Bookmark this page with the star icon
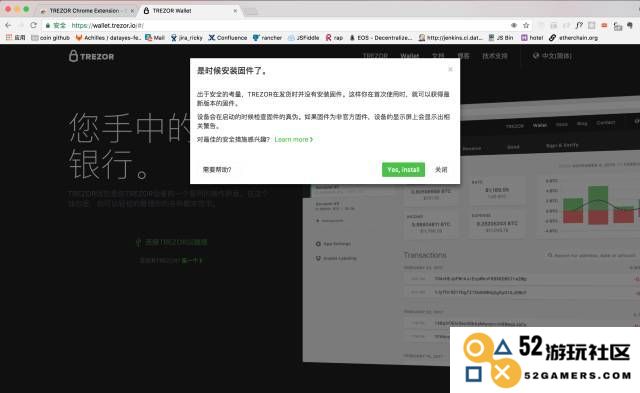Screen dimensions: 640x393 (526, 25)
